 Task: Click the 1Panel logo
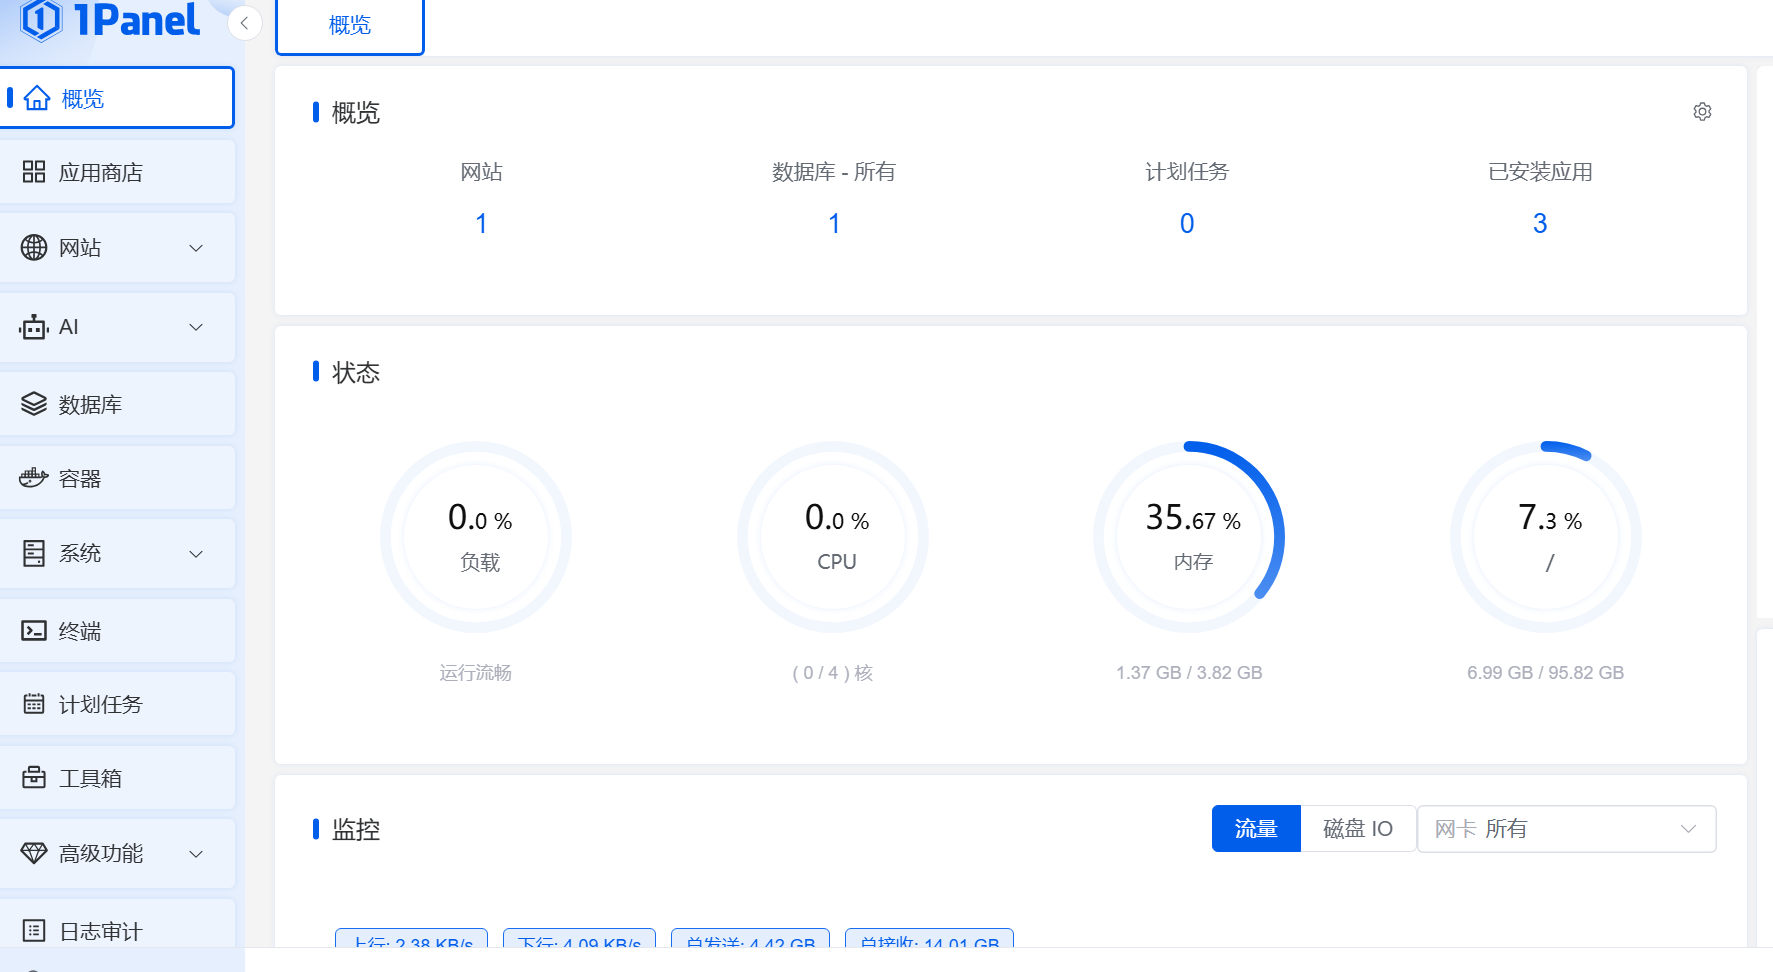[110, 20]
